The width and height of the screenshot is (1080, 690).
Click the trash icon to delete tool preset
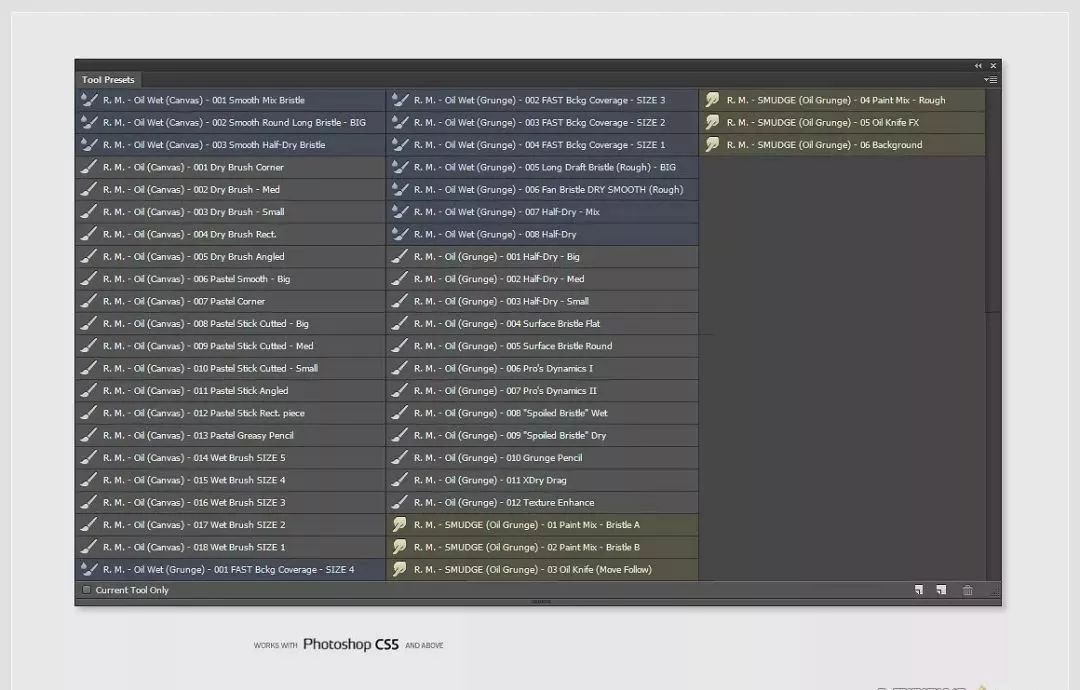[x=967, y=590]
